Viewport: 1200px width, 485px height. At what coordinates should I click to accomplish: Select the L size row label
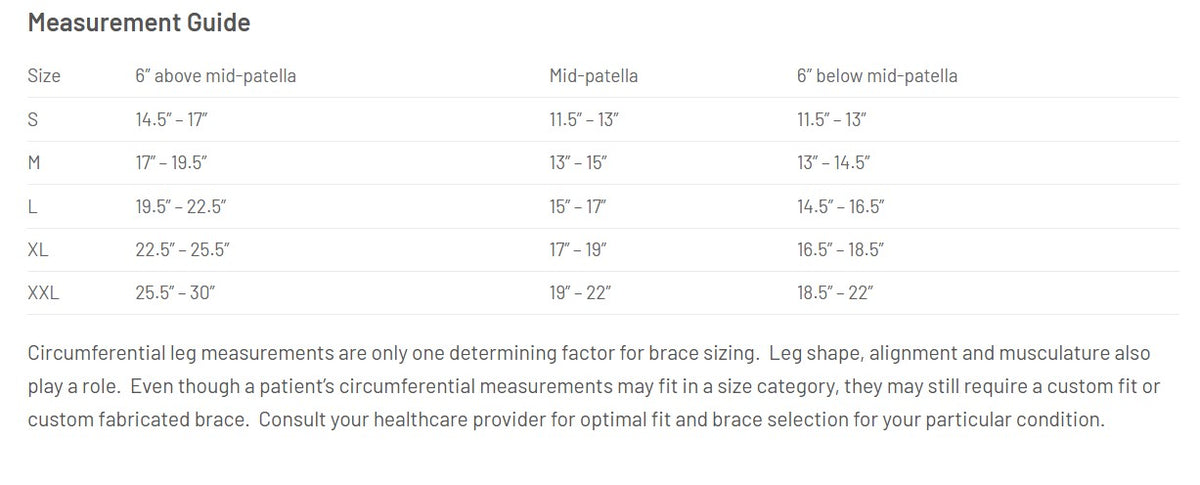[32, 206]
